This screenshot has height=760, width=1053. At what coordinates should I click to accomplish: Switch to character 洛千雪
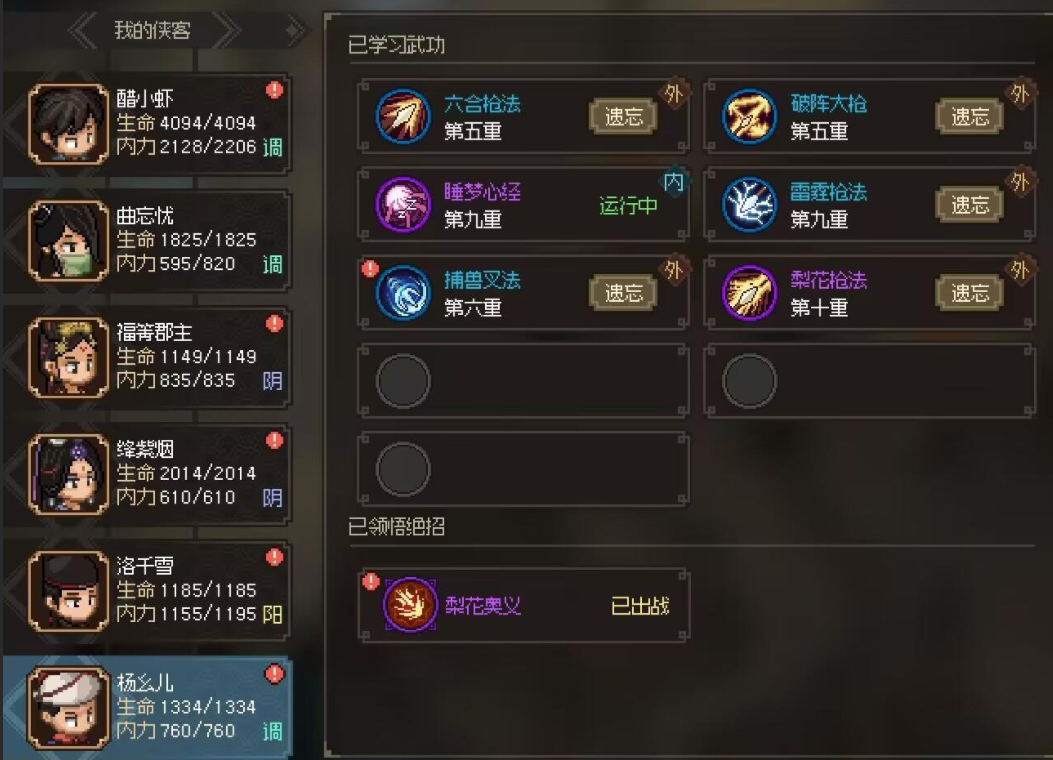[147, 591]
